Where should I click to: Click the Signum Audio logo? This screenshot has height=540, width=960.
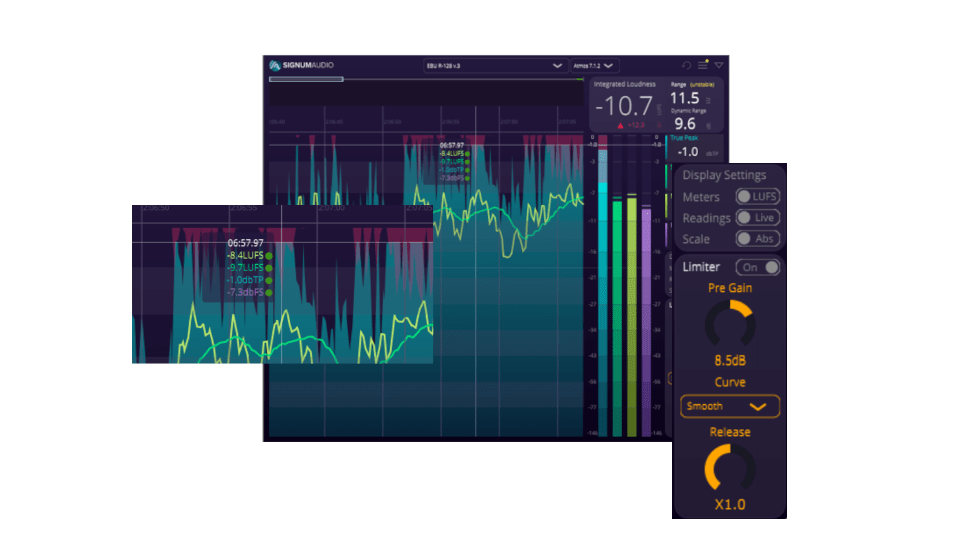tap(301, 65)
